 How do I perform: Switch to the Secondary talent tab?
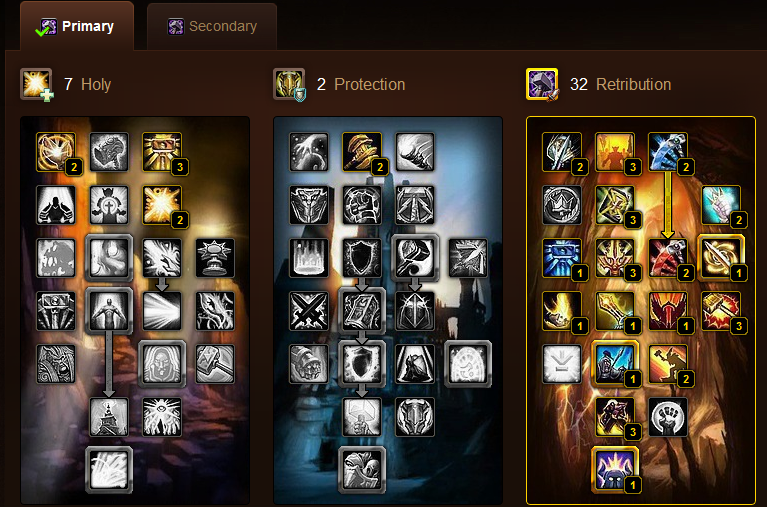coord(212,26)
